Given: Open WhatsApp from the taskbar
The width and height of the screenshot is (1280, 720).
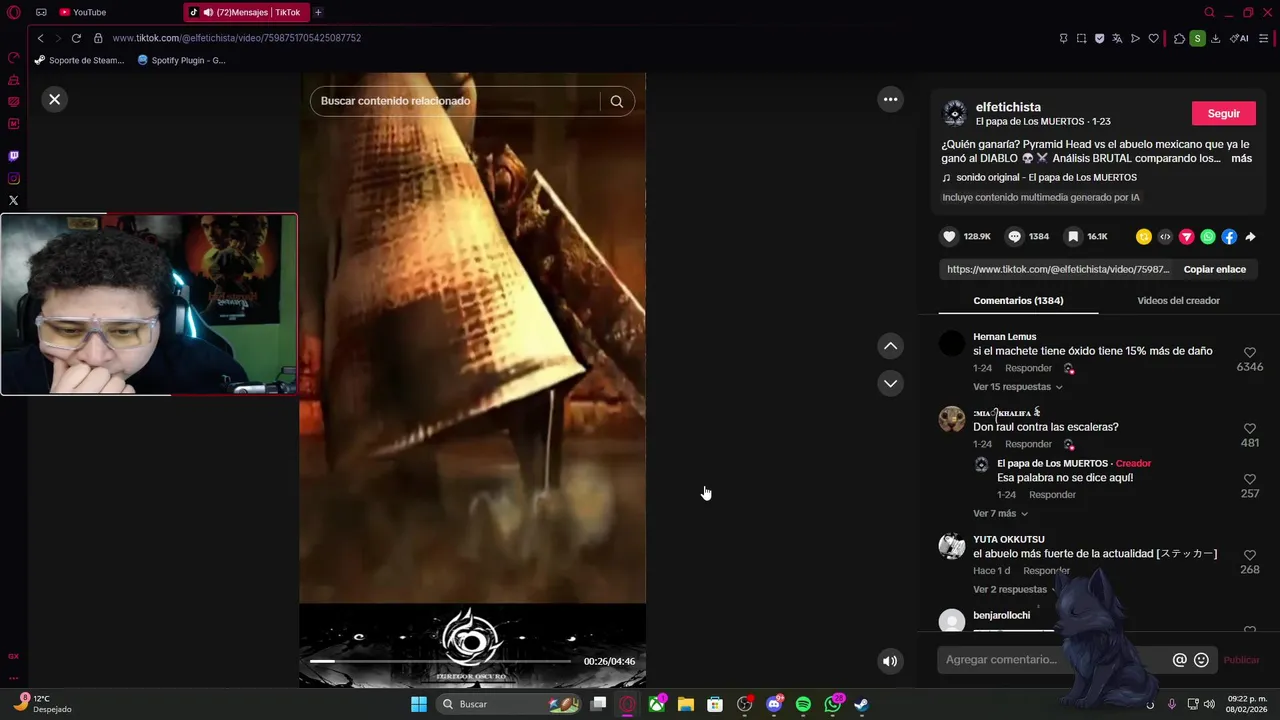Looking at the screenshot, I should tap(832, 704).
